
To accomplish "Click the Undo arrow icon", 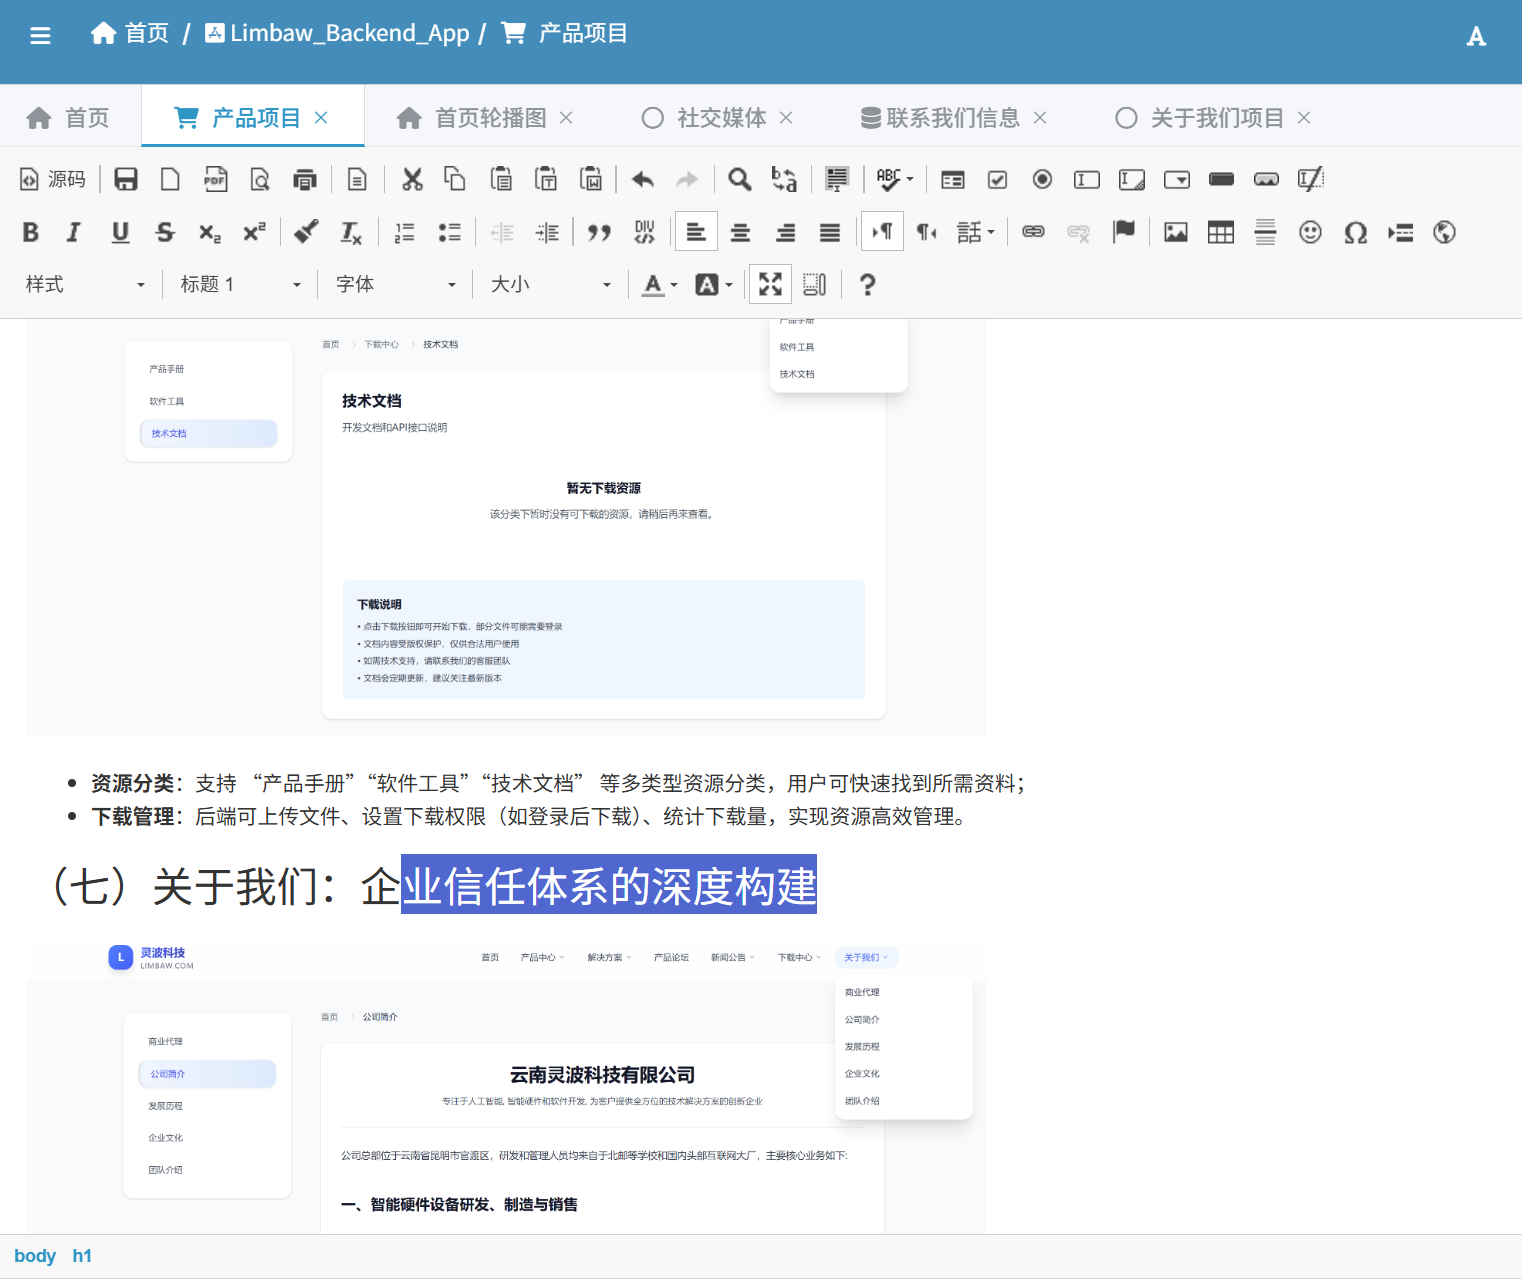I will tap(643, 179).
